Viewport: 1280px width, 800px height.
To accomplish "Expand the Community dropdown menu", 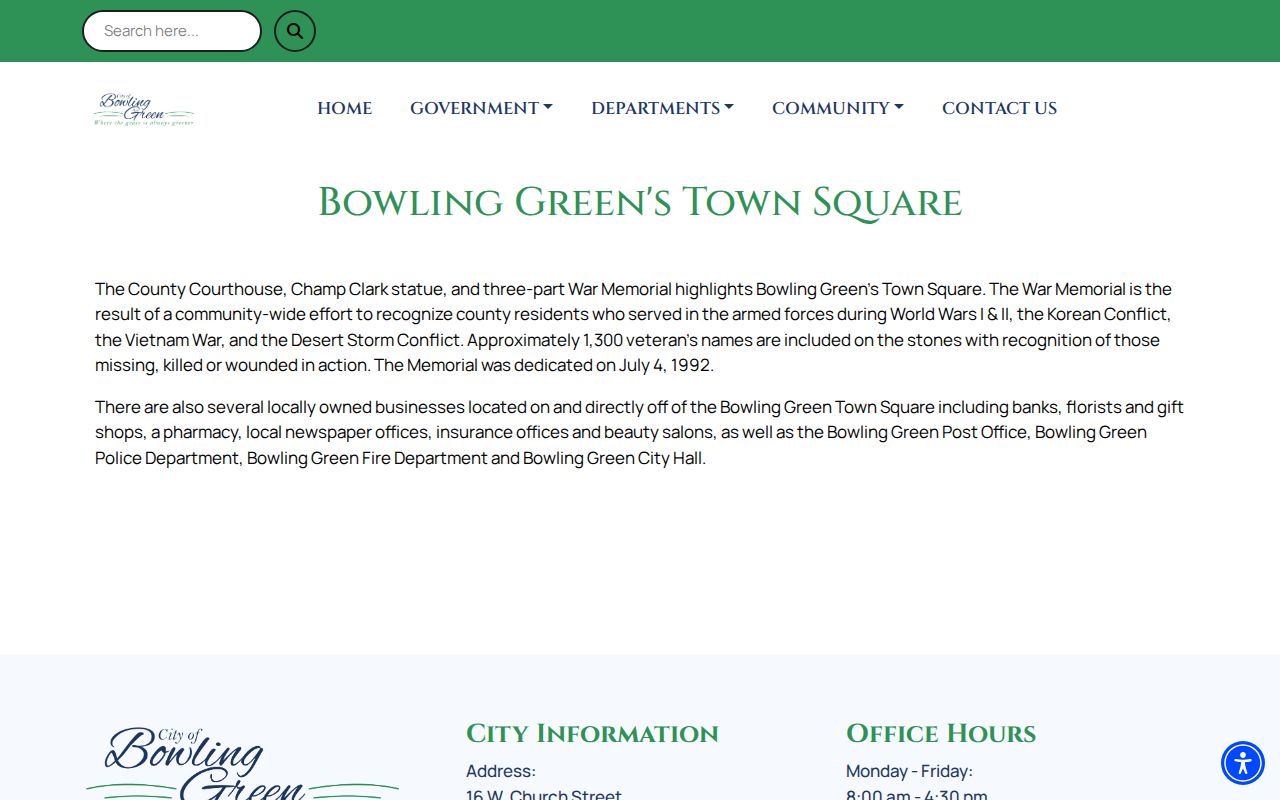I will pos(838,108).
